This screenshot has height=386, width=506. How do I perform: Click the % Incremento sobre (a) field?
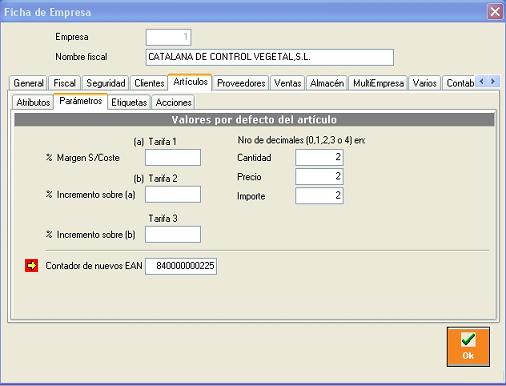tap(173, 194)
